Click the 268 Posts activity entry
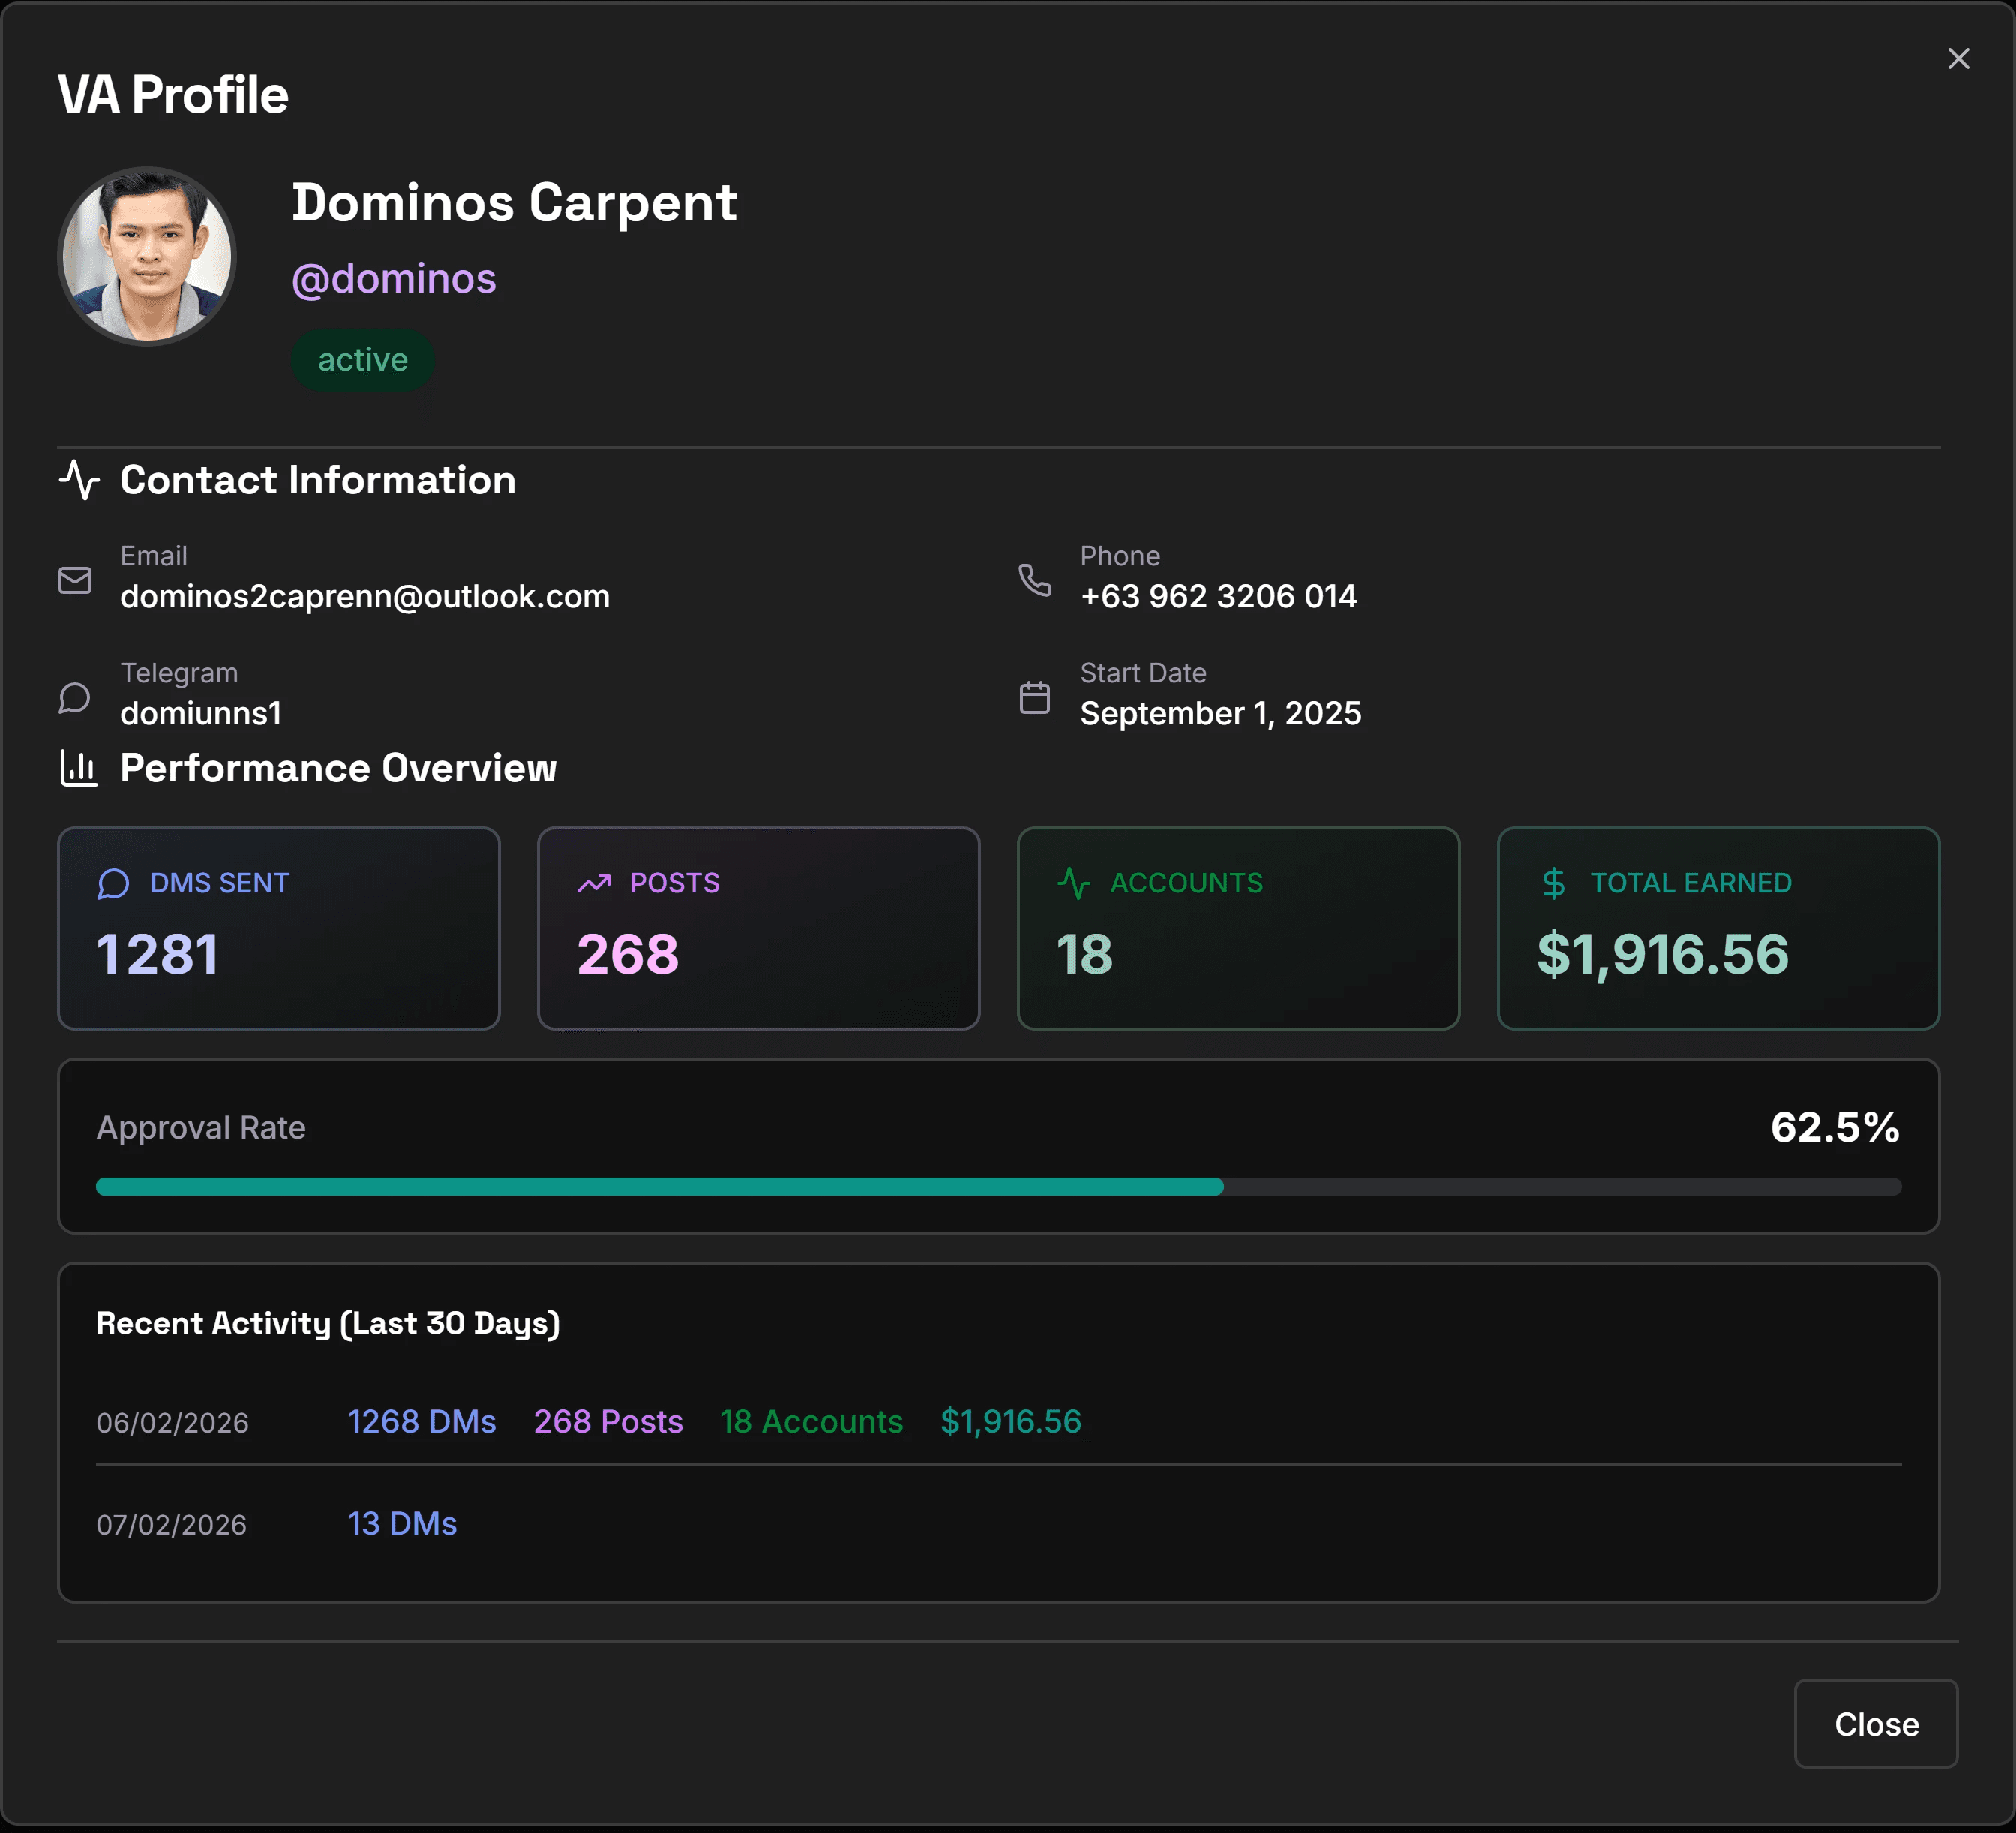Image resolution: width=2016 pixels, height=1833 pixels. click(x=608, y=1421)
